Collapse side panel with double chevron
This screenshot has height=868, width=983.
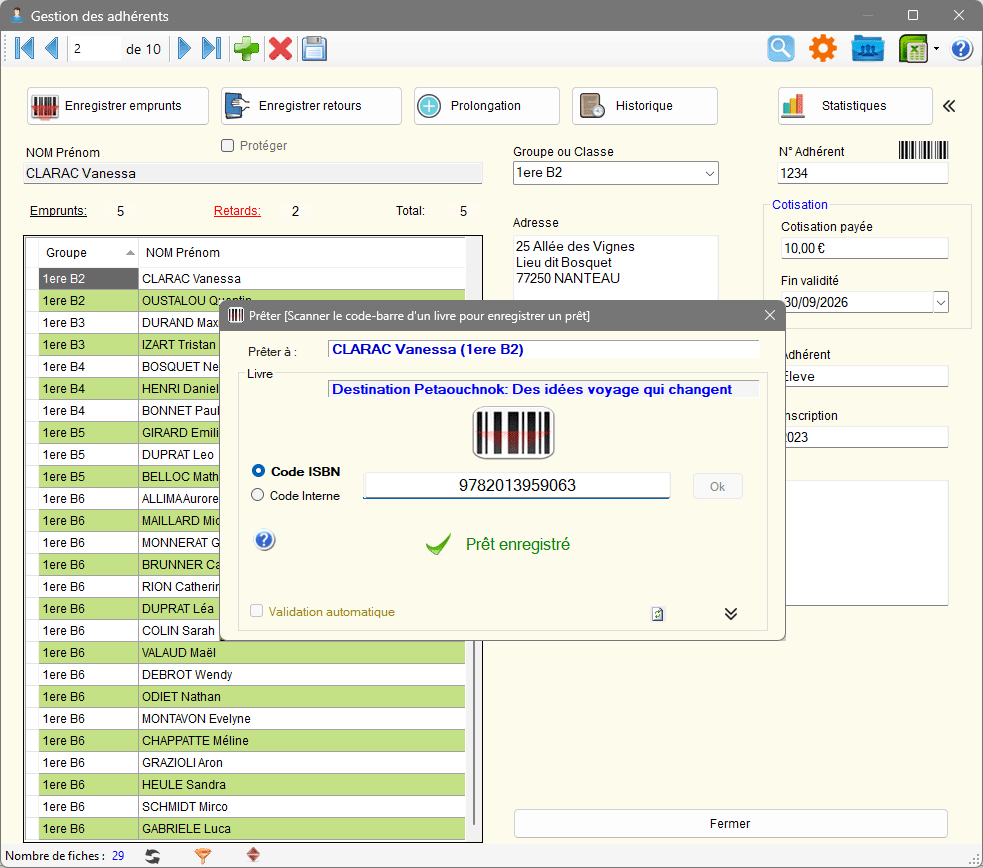click(949, 106)
